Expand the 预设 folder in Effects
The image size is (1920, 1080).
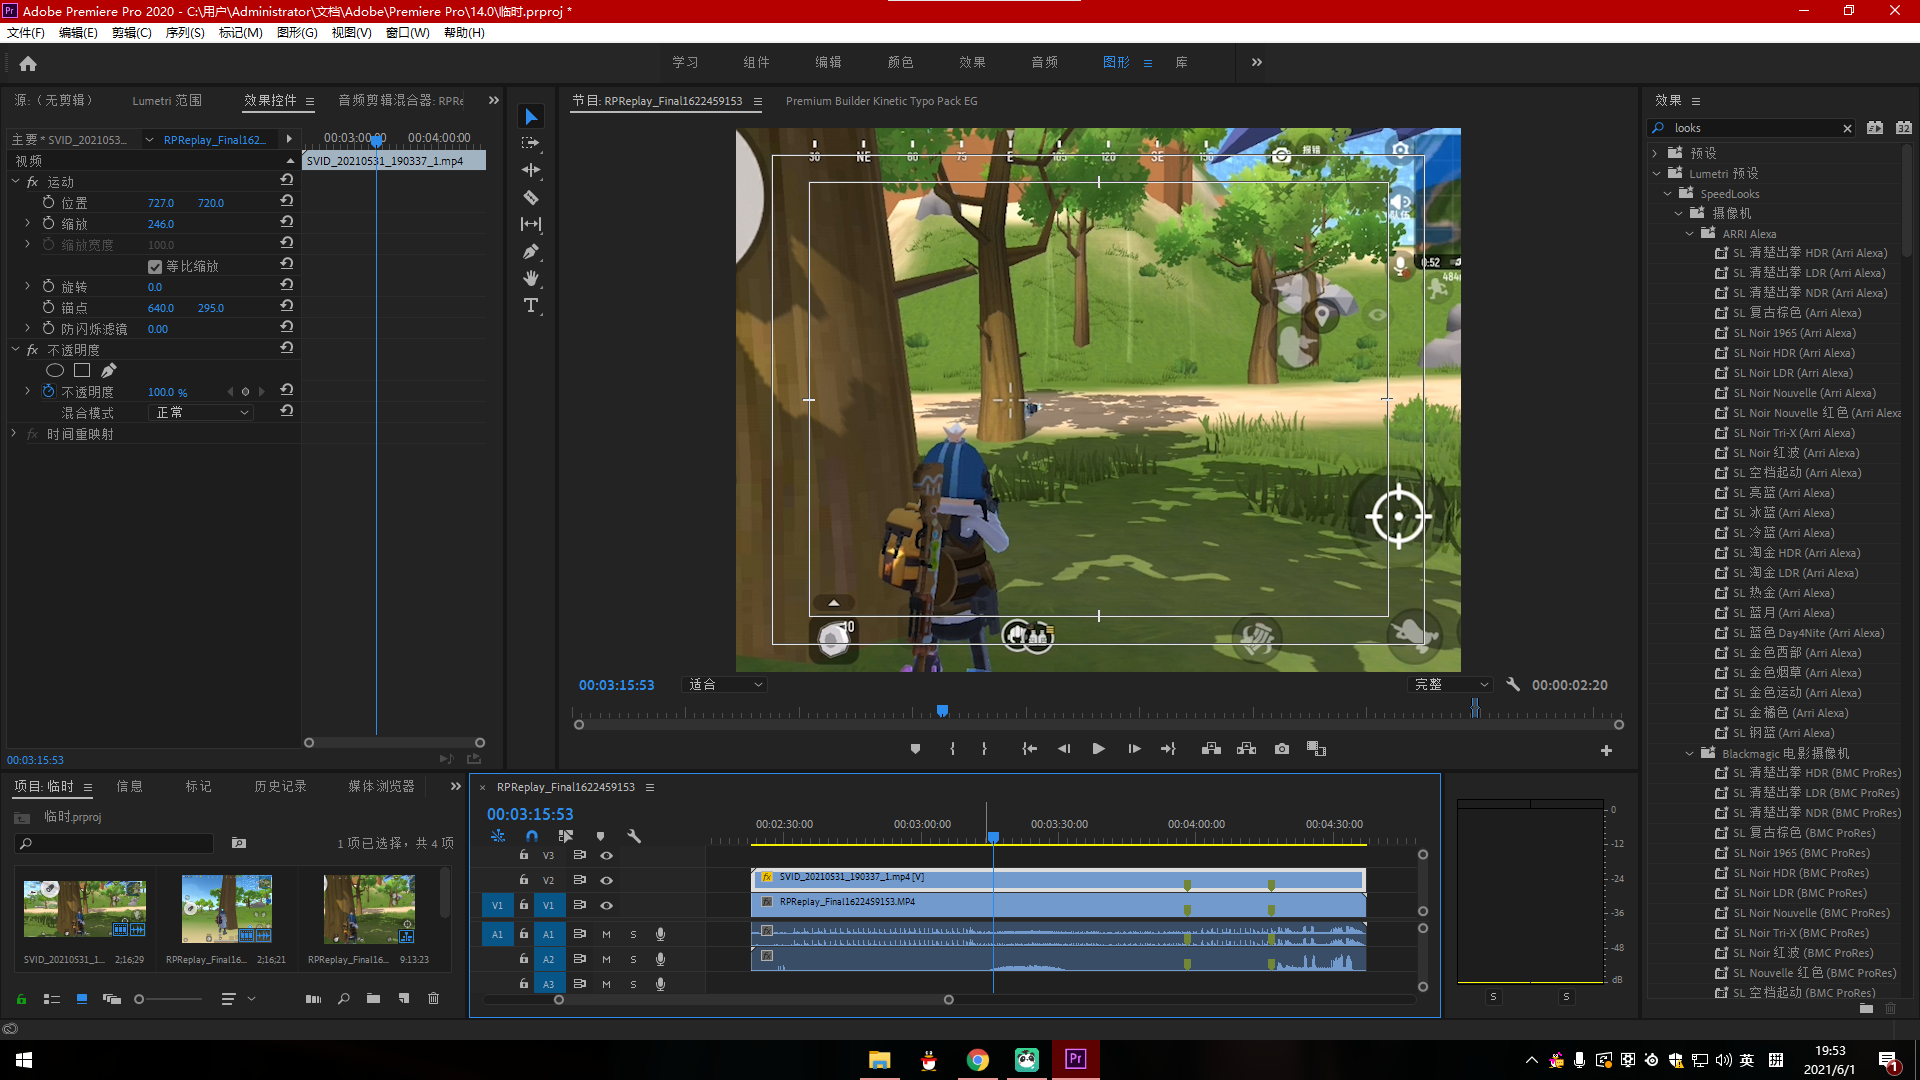(1655, 153)
